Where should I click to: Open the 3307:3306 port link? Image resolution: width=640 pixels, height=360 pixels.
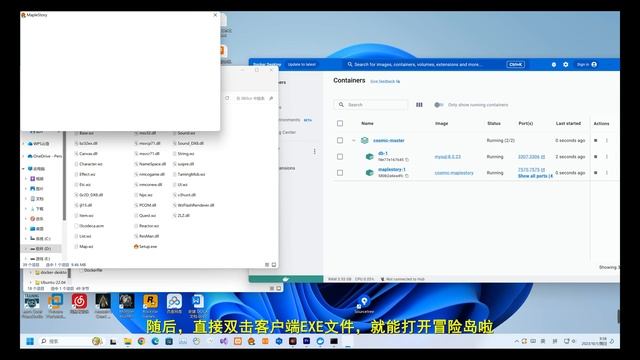coord(531,157)
